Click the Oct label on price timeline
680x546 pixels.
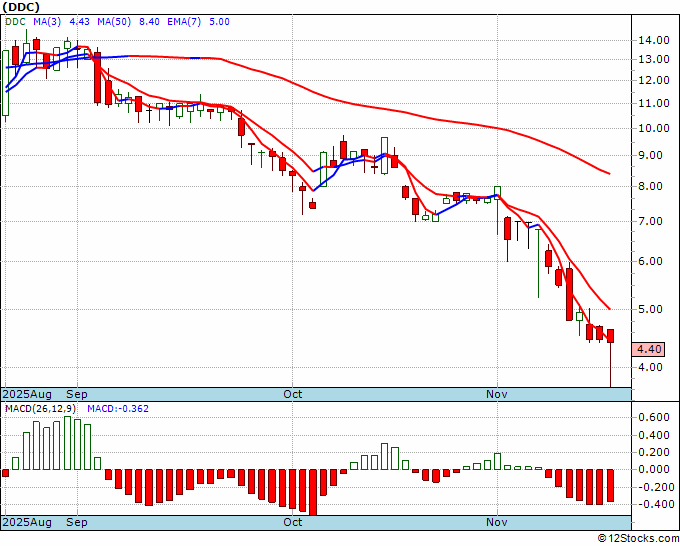click(x=293, y=394)
